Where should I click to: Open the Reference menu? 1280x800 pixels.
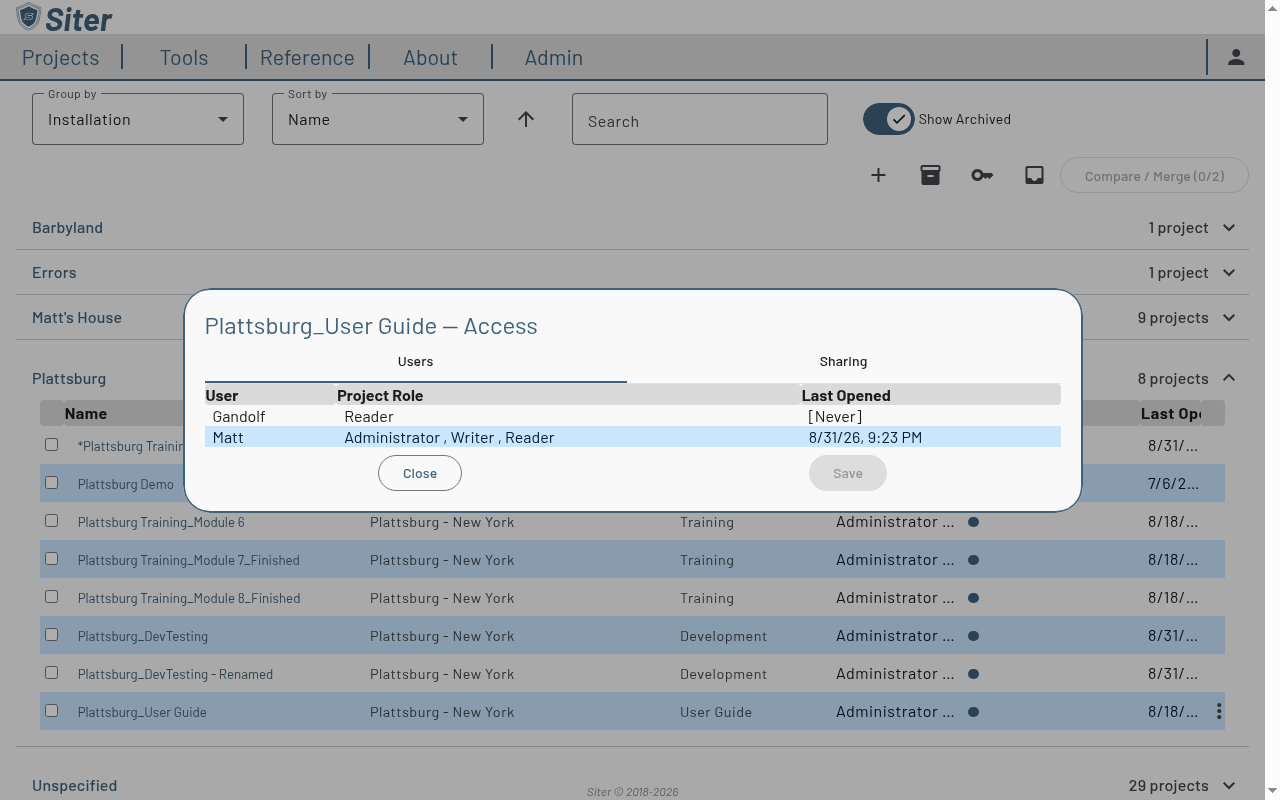[307, 58]
